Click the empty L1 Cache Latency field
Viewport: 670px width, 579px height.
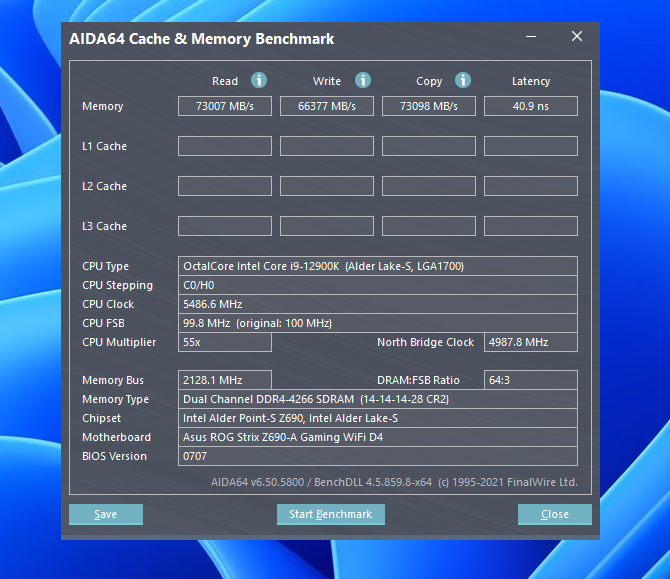click(531, 146)
